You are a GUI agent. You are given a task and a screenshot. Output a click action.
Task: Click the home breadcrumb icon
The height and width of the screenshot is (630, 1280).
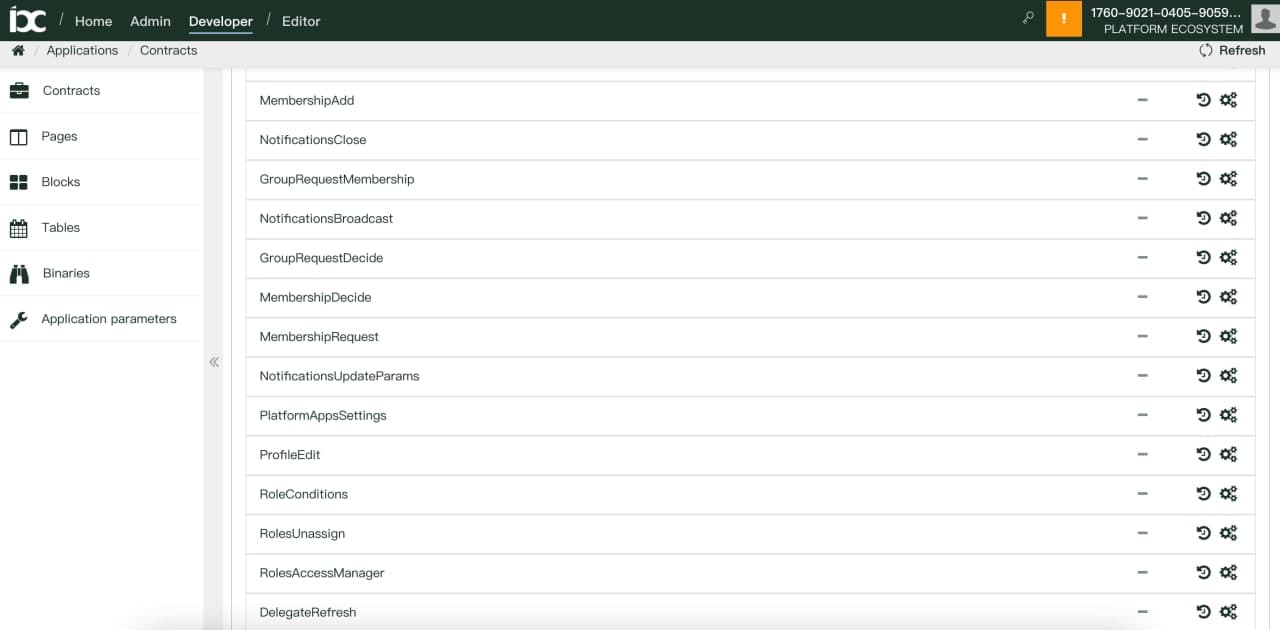pos(18,50)
